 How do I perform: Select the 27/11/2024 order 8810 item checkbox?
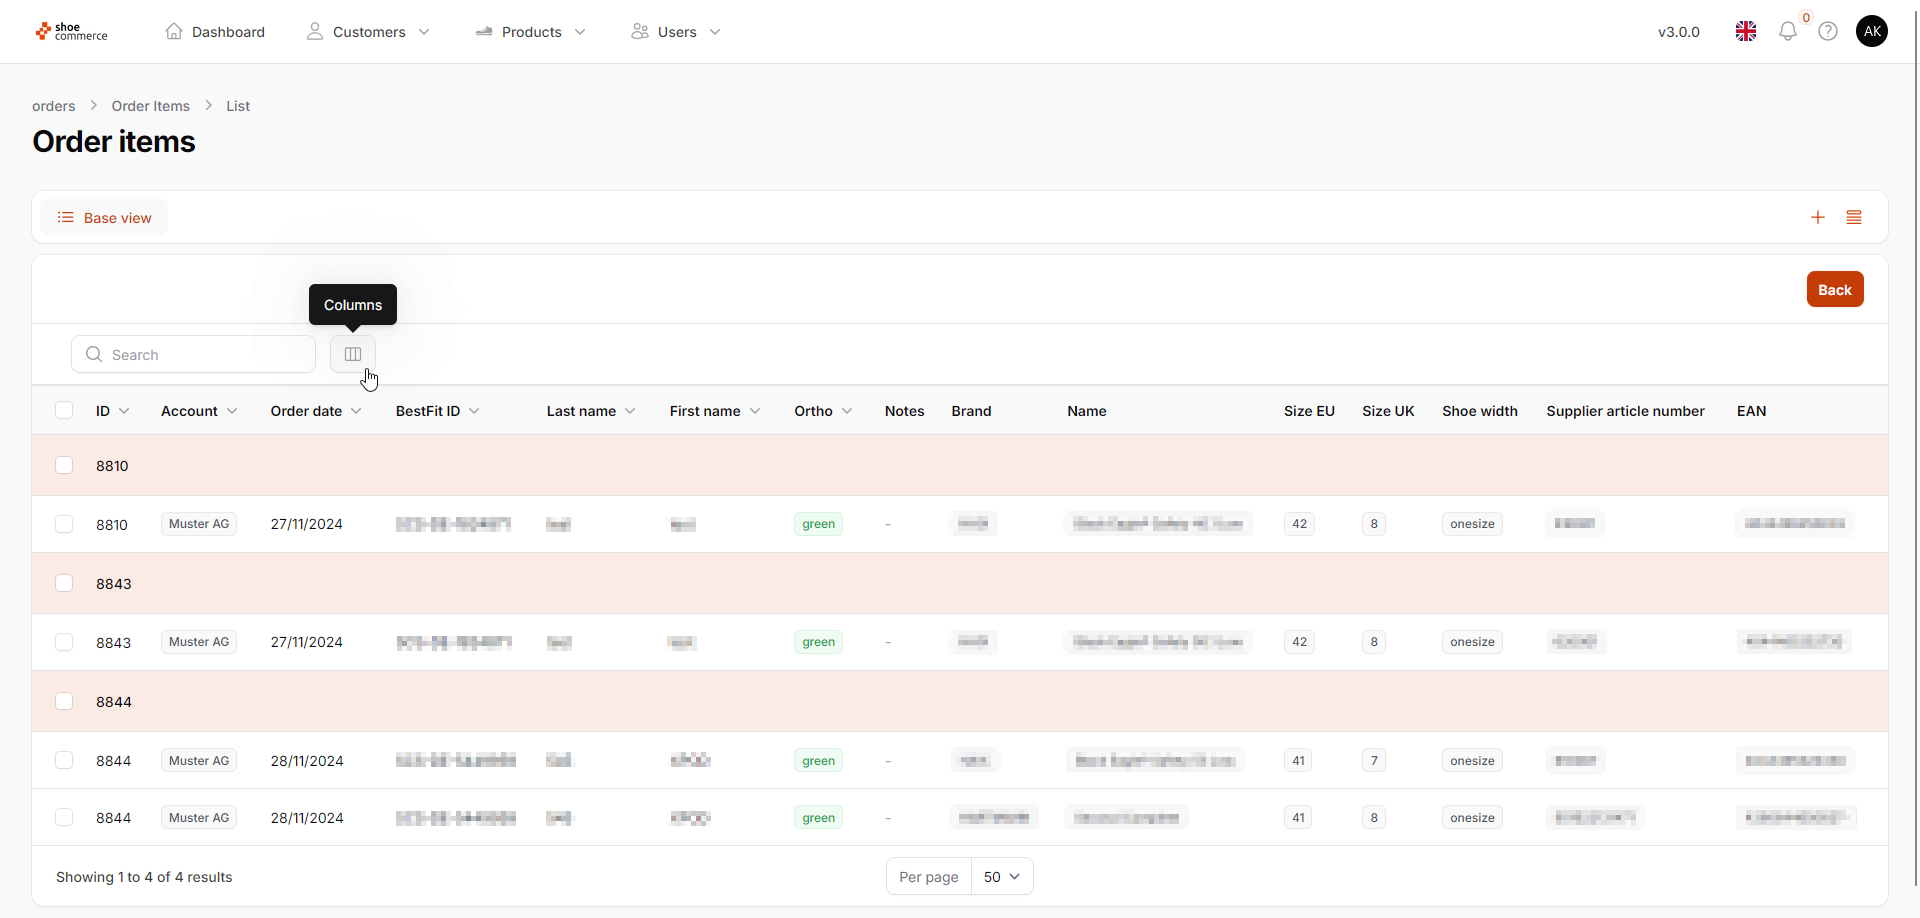[x=64, y=524]
